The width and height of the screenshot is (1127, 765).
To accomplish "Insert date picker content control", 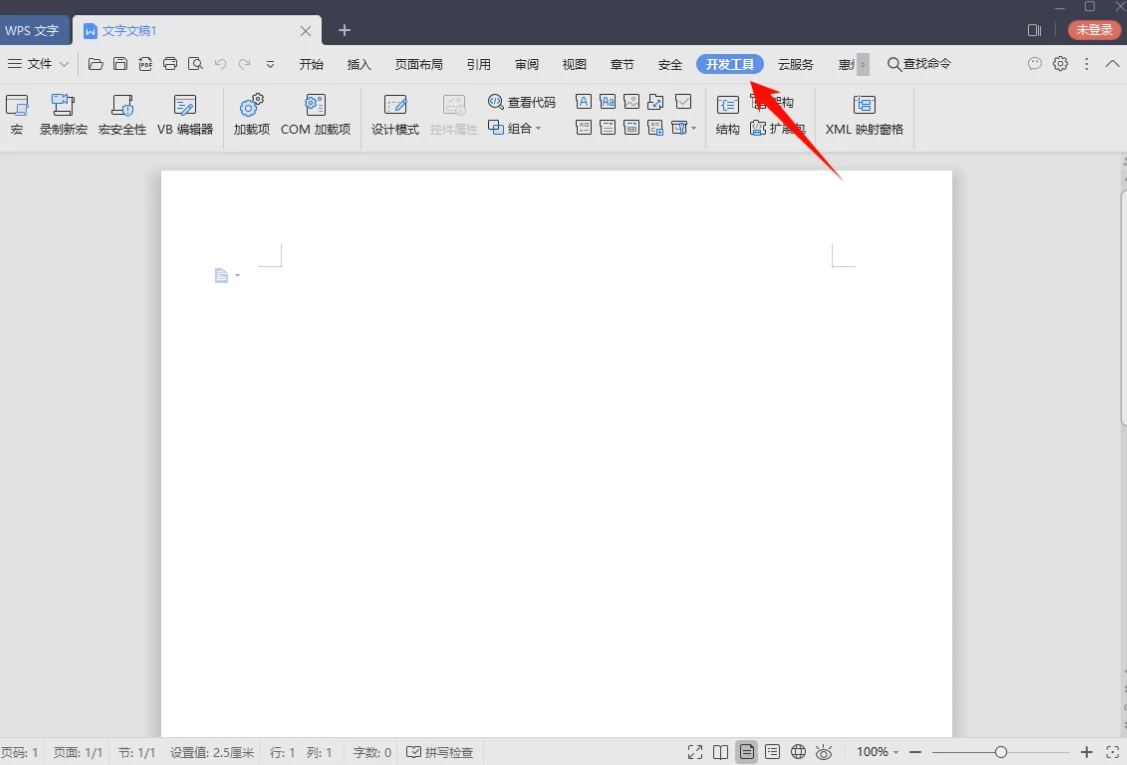I will (632, 128).
